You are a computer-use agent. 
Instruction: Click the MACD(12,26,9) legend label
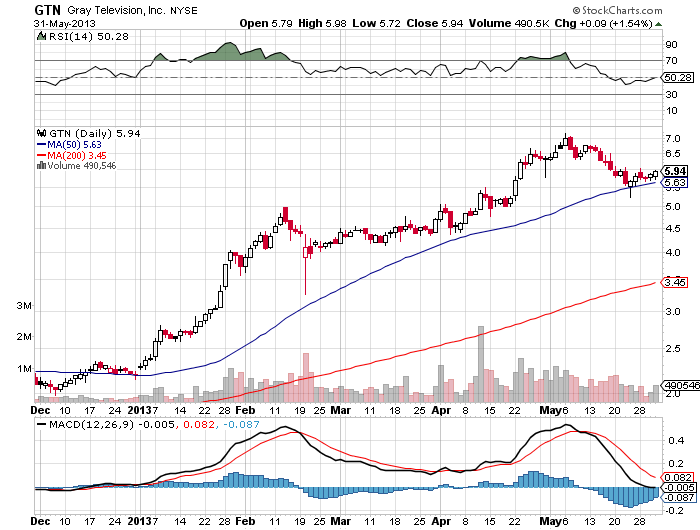(x=92, y=425)
